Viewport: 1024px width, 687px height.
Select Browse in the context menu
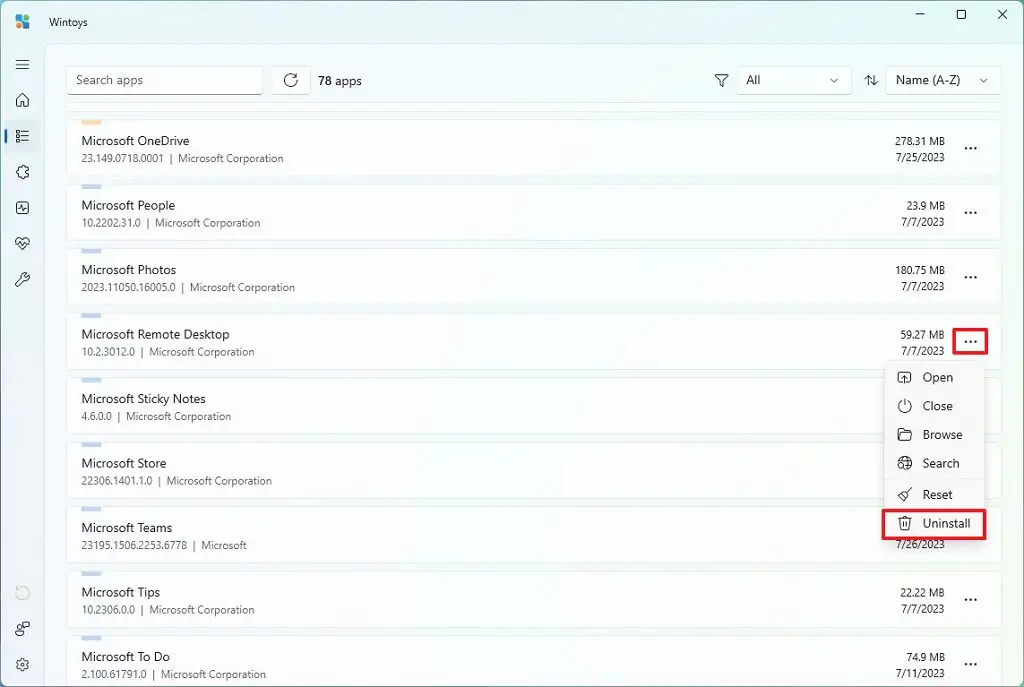click(x=934, y=435)
